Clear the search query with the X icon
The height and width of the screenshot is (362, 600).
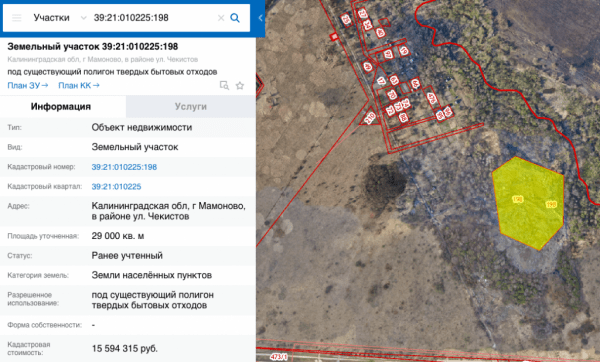click(221, 18)
